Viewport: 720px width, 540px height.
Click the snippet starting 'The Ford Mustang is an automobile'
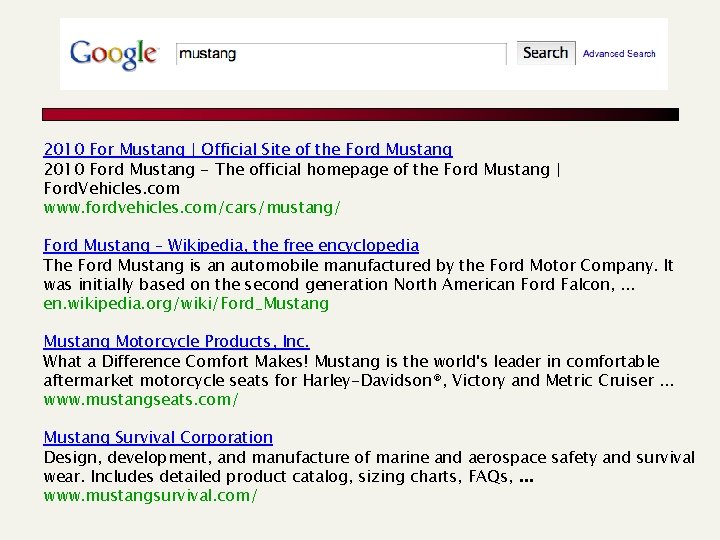coord(358,275)
